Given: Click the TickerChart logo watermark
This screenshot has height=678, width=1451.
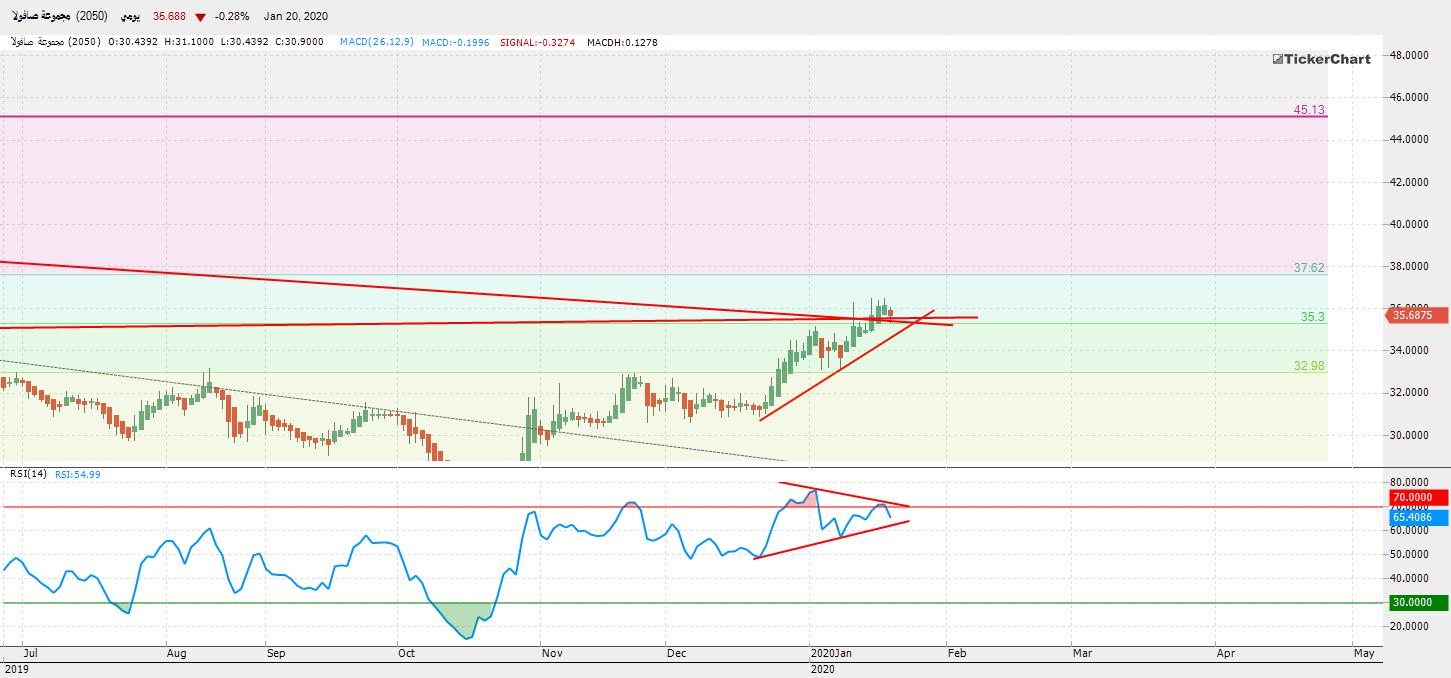Looking at the screenshot, I should click(1321, 59).
